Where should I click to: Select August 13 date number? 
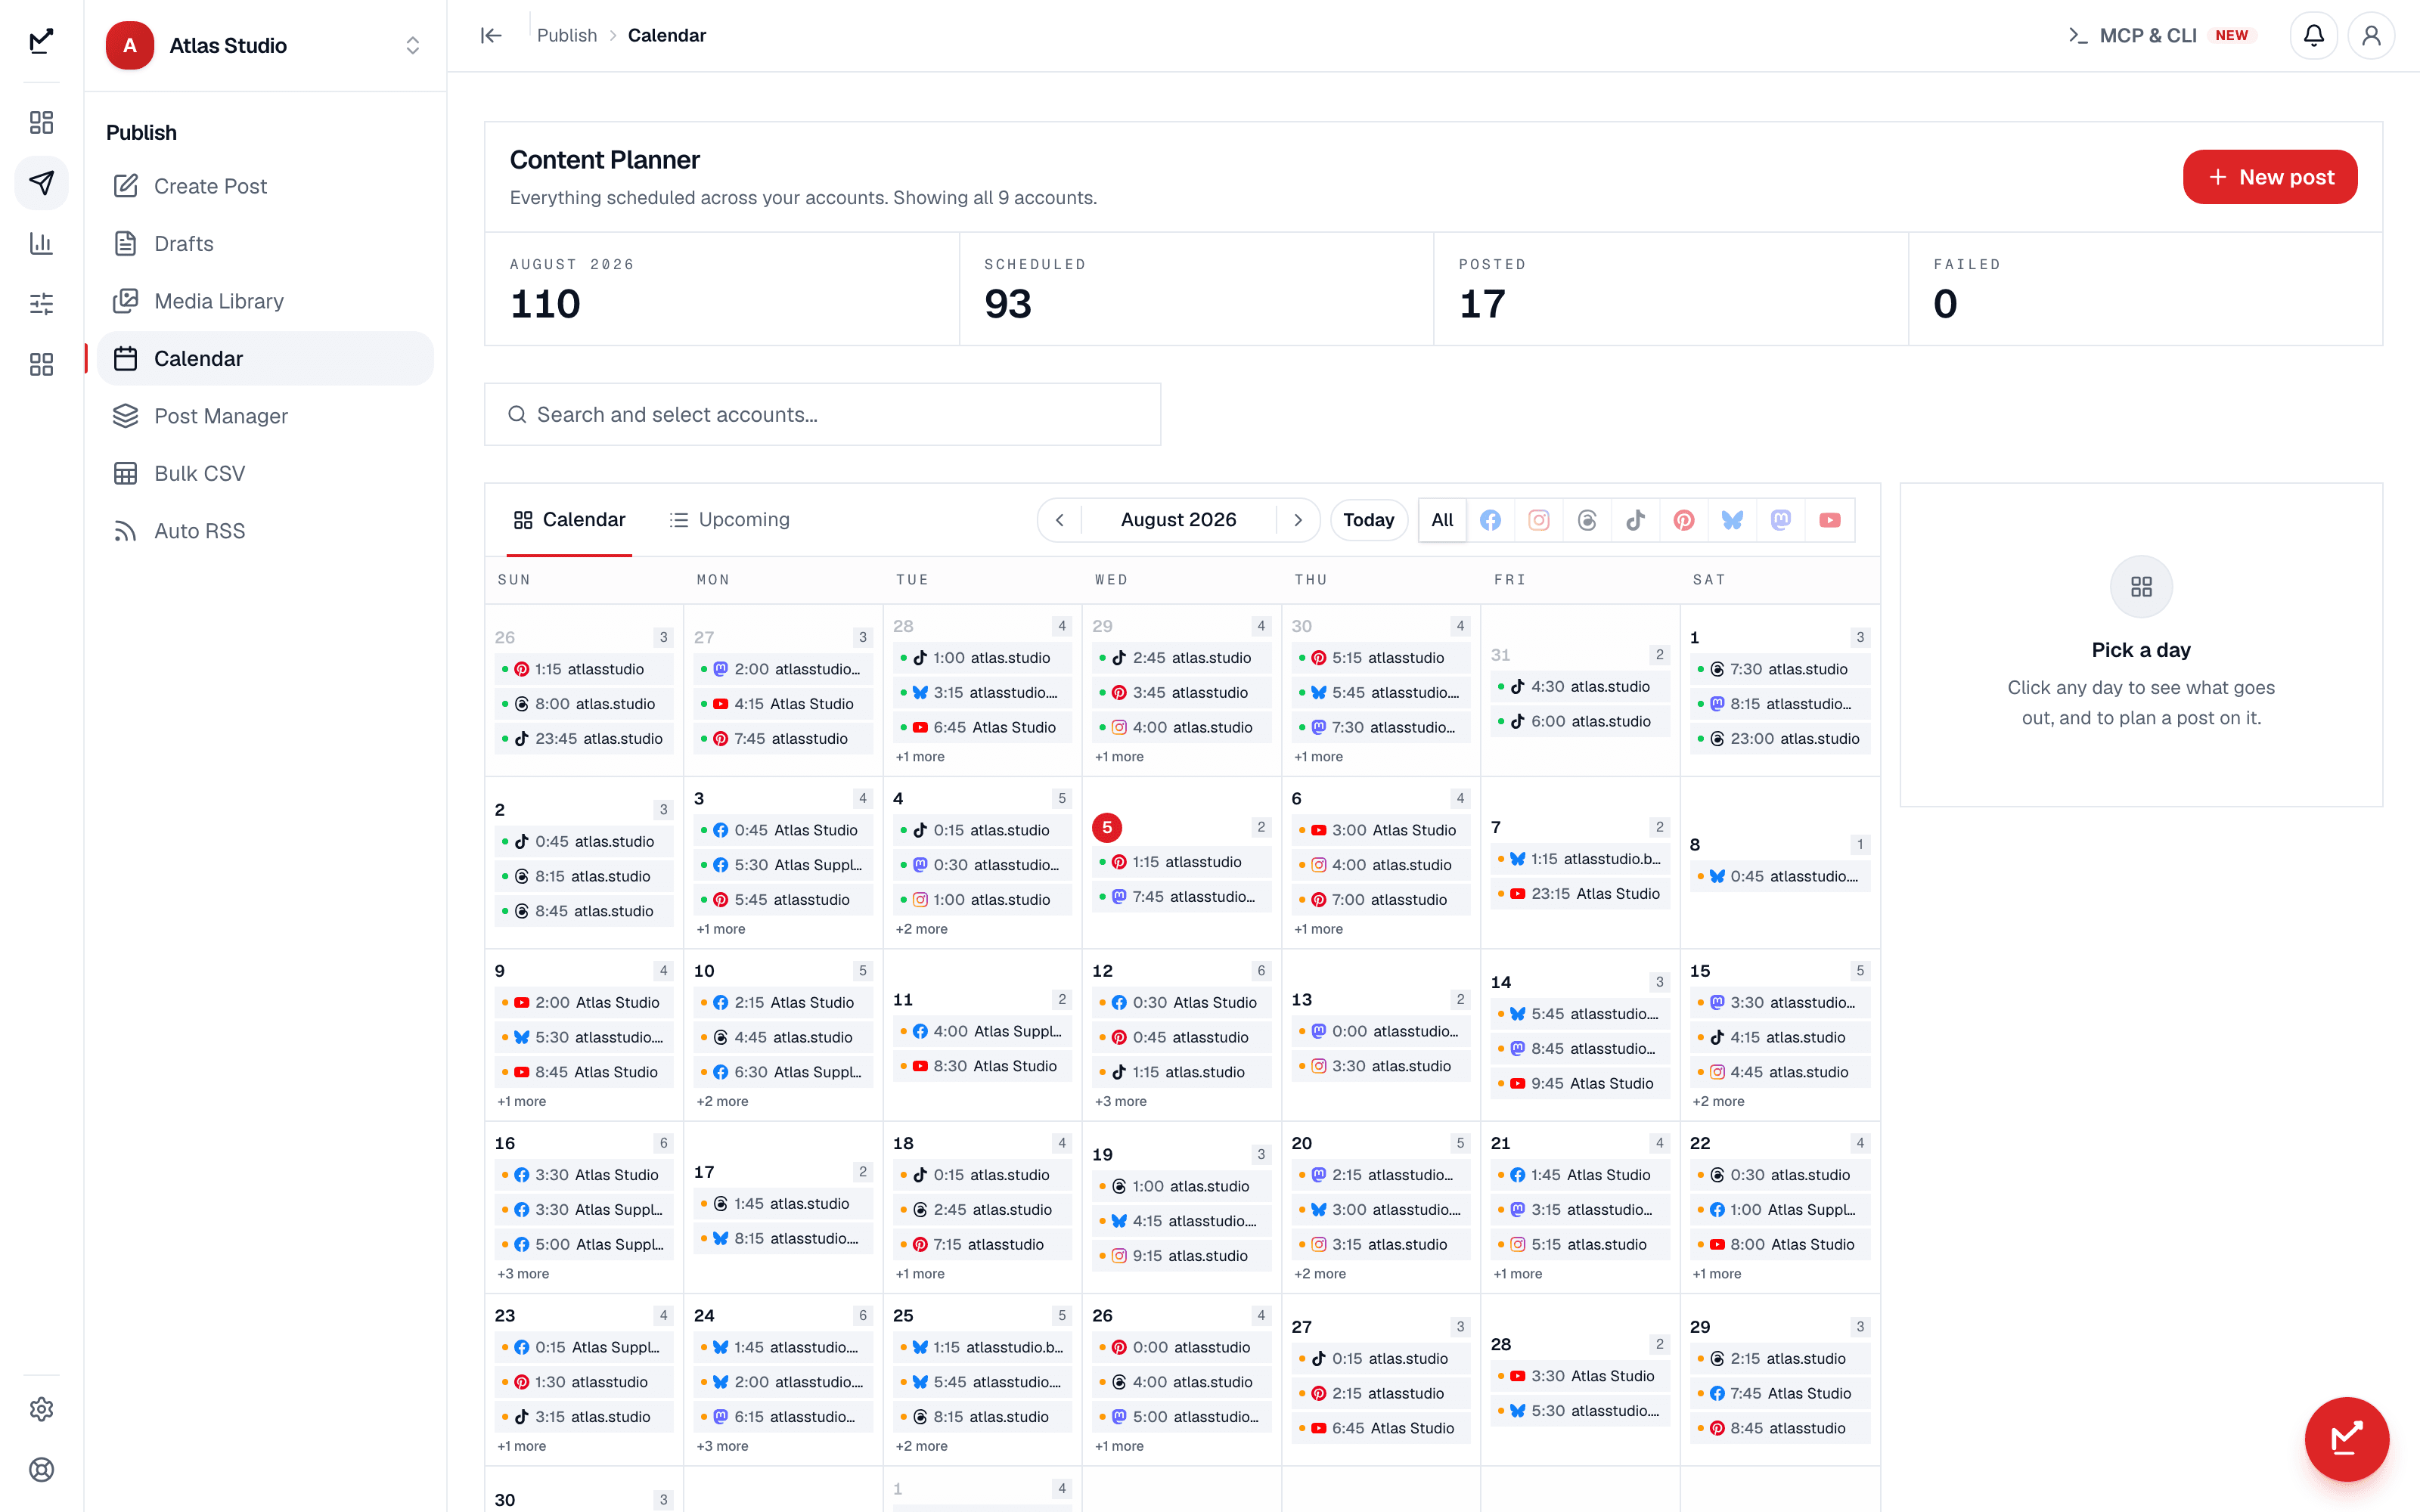point(1301,1000)
